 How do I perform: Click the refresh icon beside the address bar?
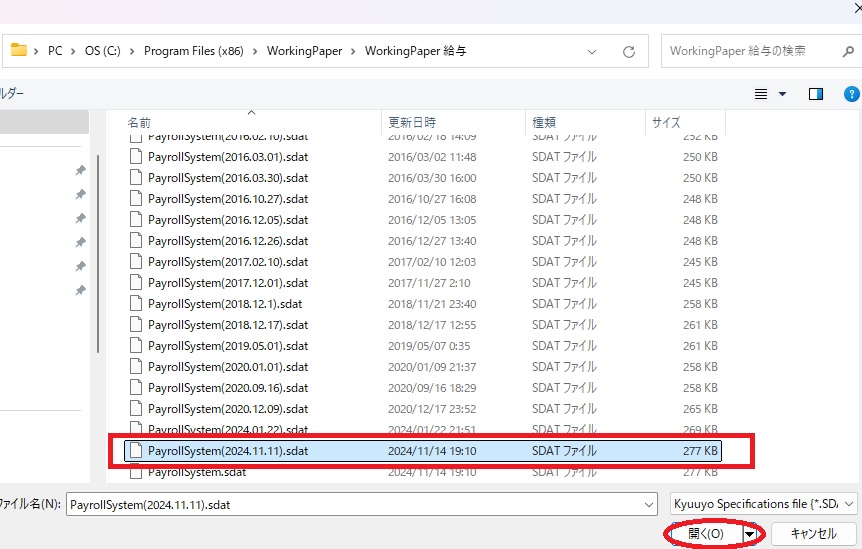click(x=629, y=51)
